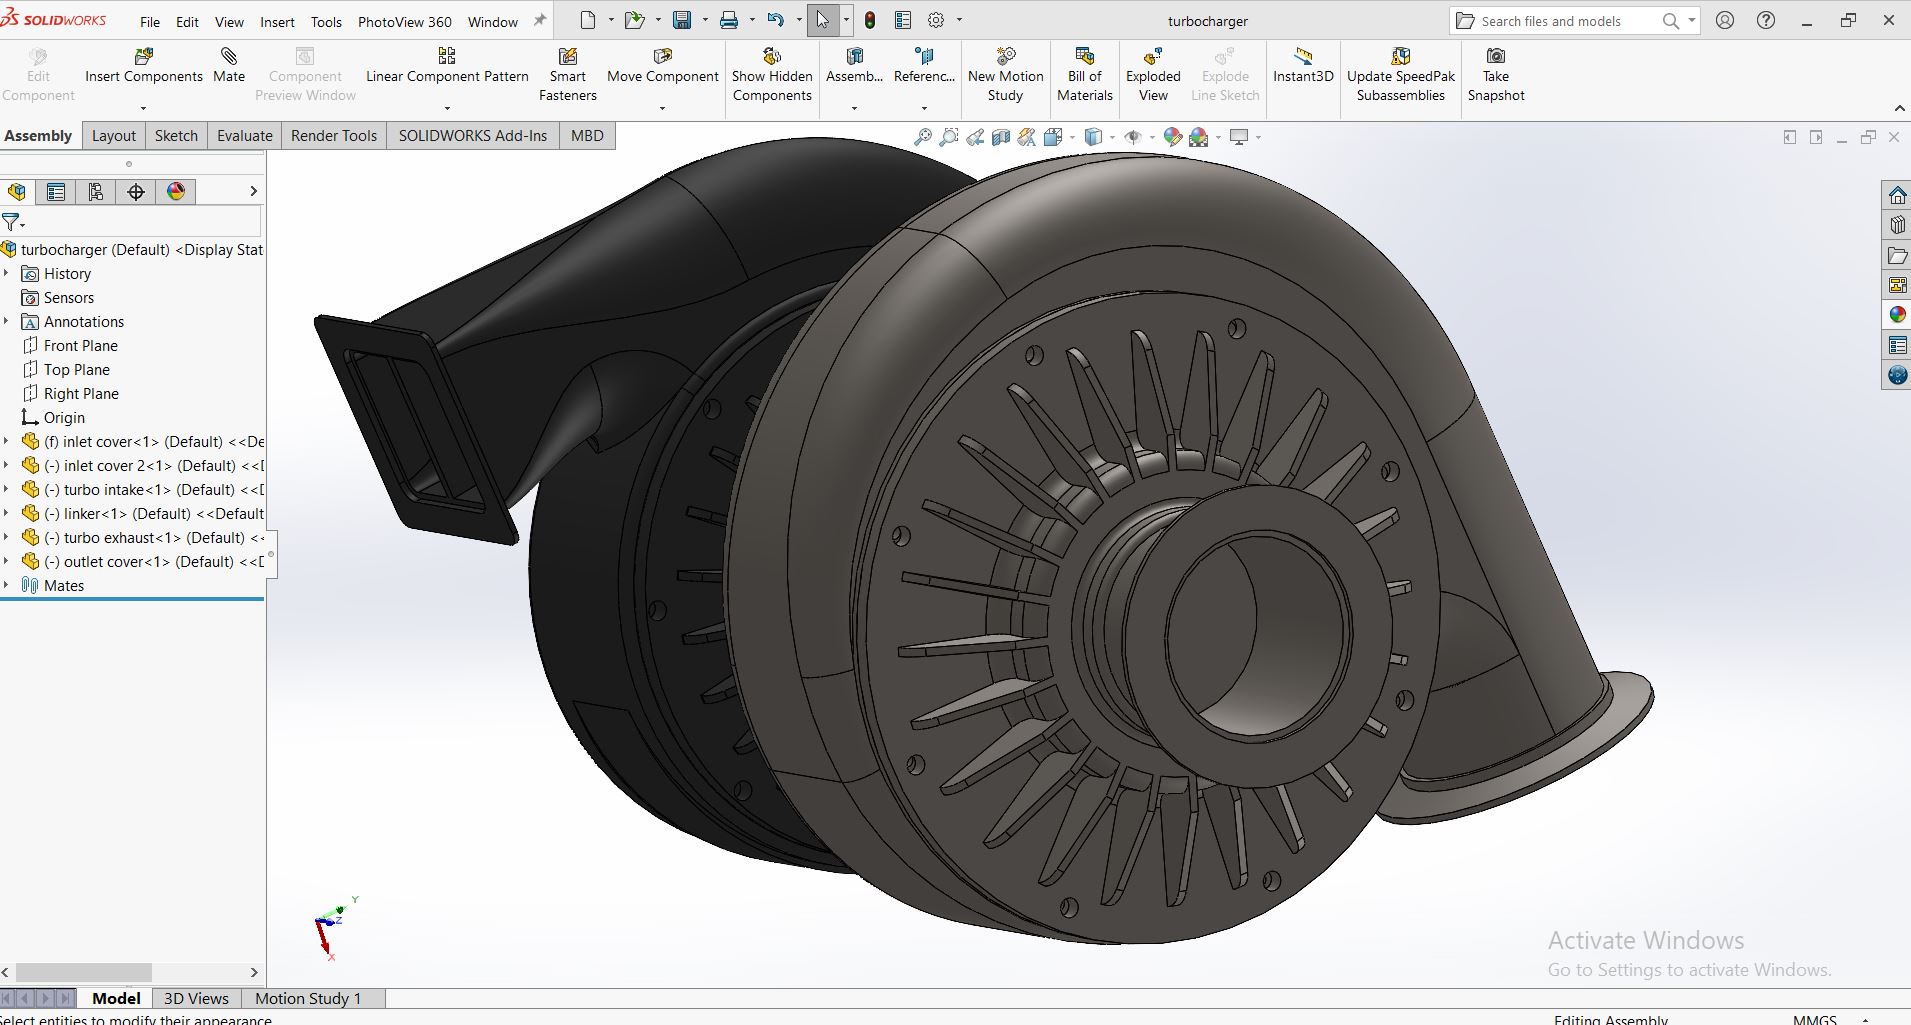
Task: Open the PhotoView 360 menu
Action: coord(405,21)
